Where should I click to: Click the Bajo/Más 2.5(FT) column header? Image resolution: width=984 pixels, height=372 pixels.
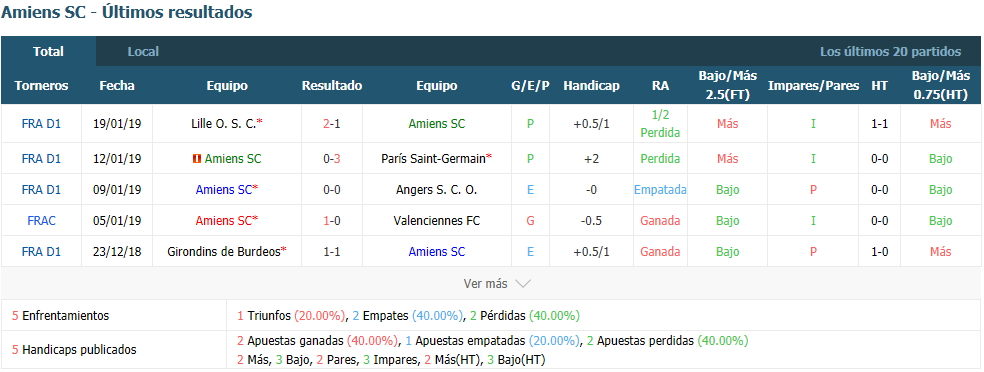(x=727, y=86)
